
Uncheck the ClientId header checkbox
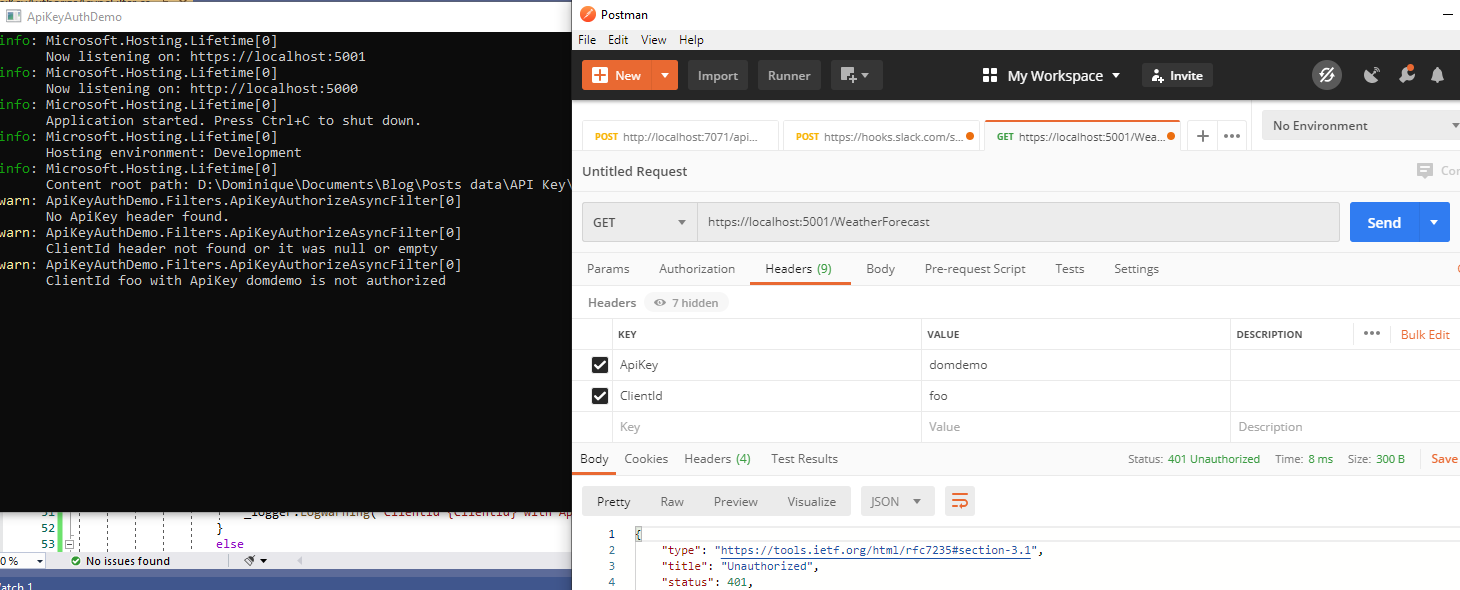click(600, 396)
